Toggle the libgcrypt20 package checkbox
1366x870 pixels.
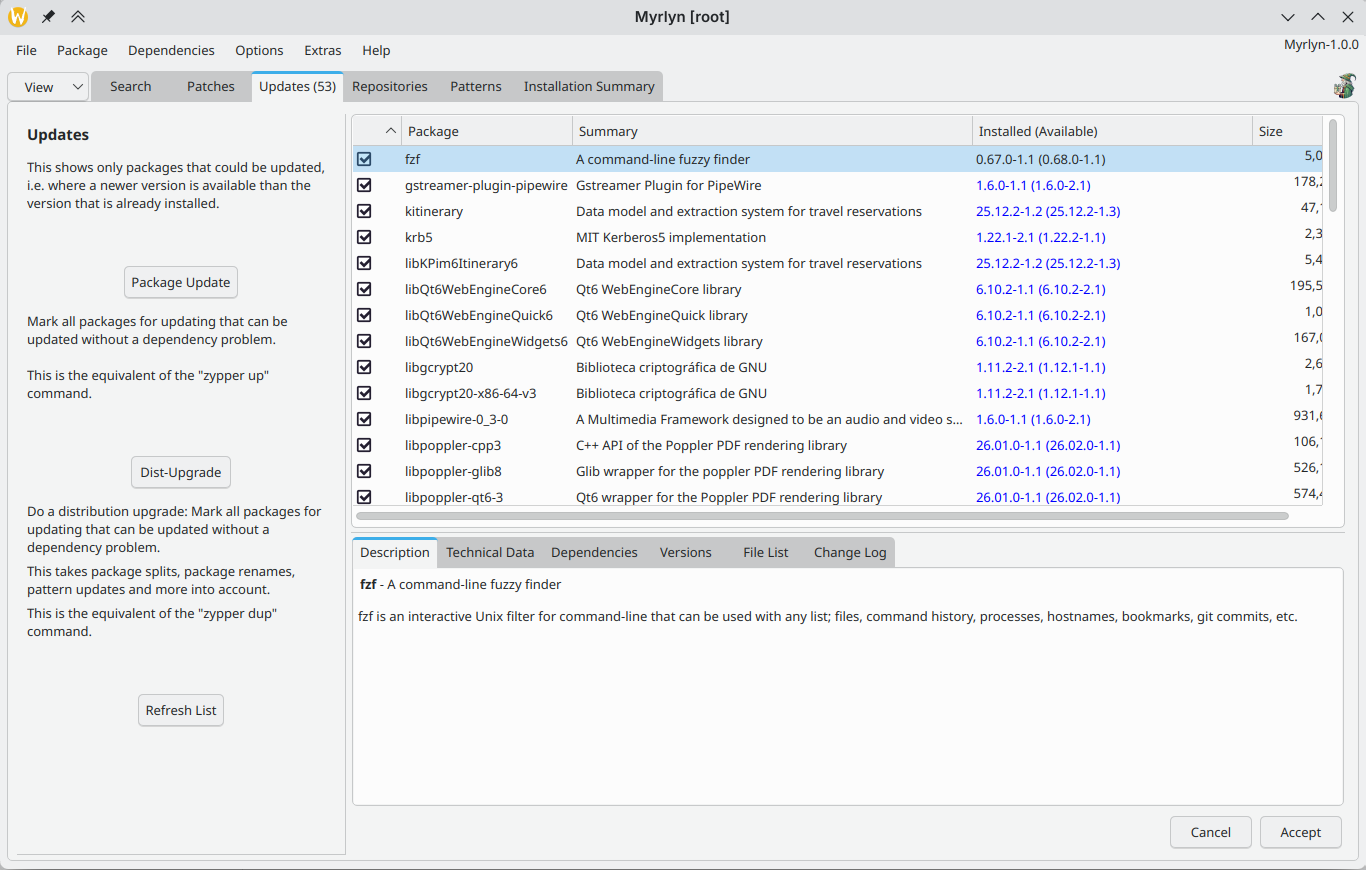click(364, 367)
